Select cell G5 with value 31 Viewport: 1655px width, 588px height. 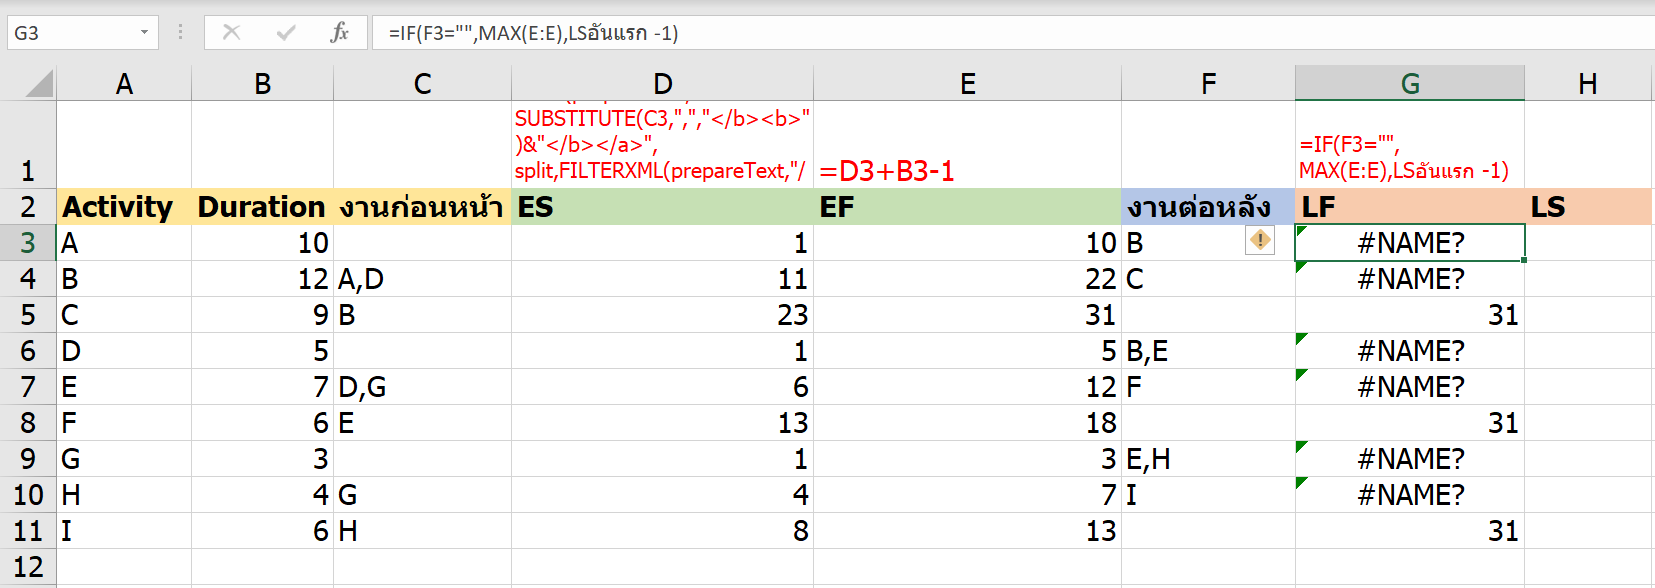(1410, 315)
